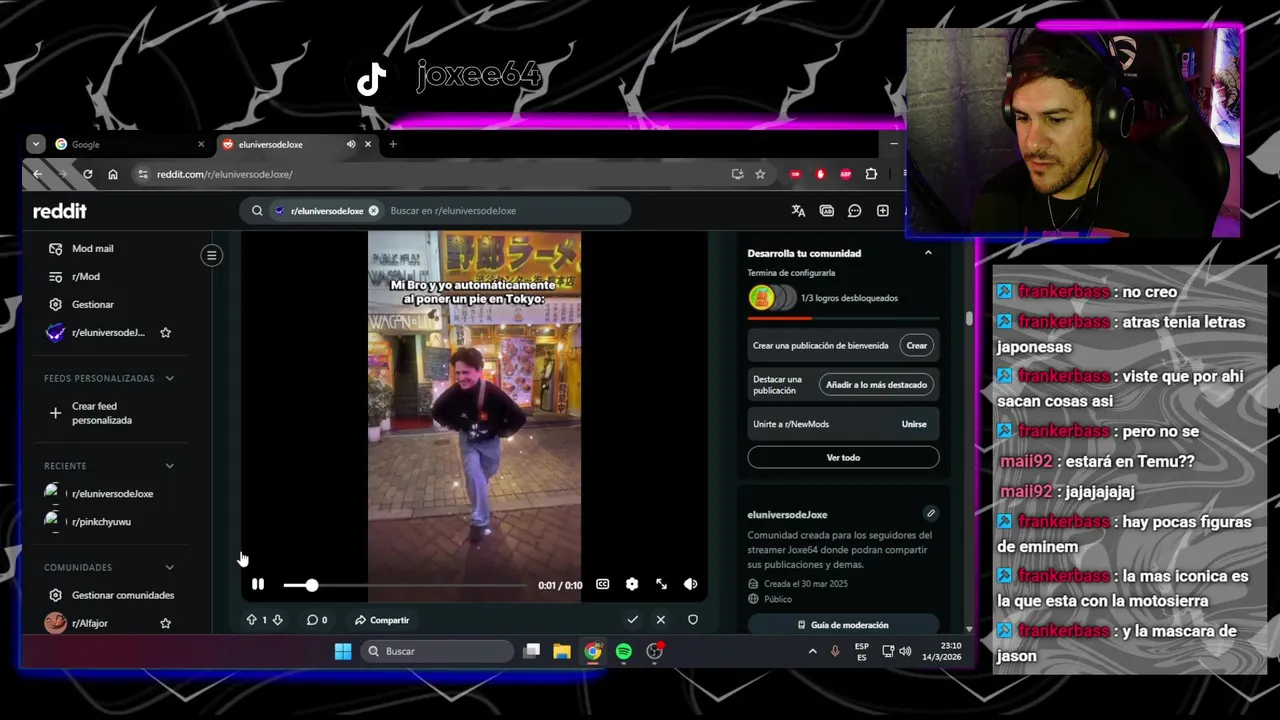This screenshot has height=720, width=1280.
Task: Close the Google tab
Action: click(201, 144)
